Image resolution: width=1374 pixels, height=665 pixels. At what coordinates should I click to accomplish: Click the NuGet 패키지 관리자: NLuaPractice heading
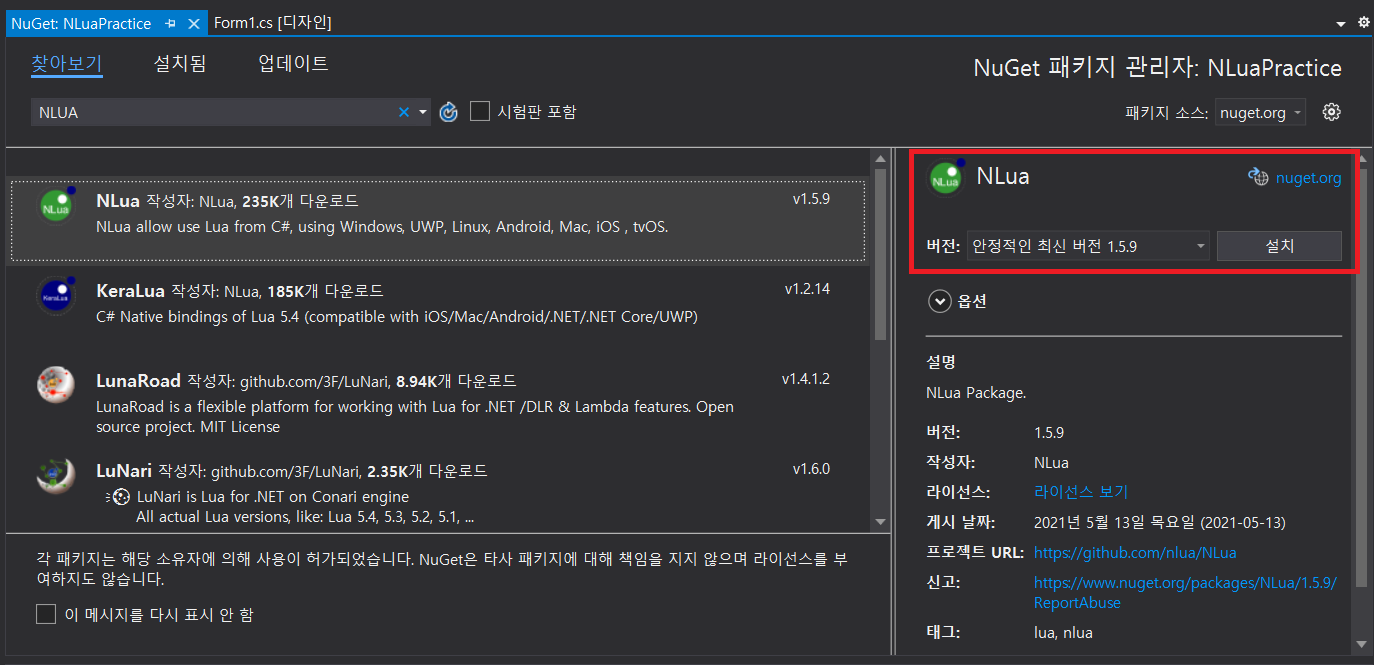1158,68
